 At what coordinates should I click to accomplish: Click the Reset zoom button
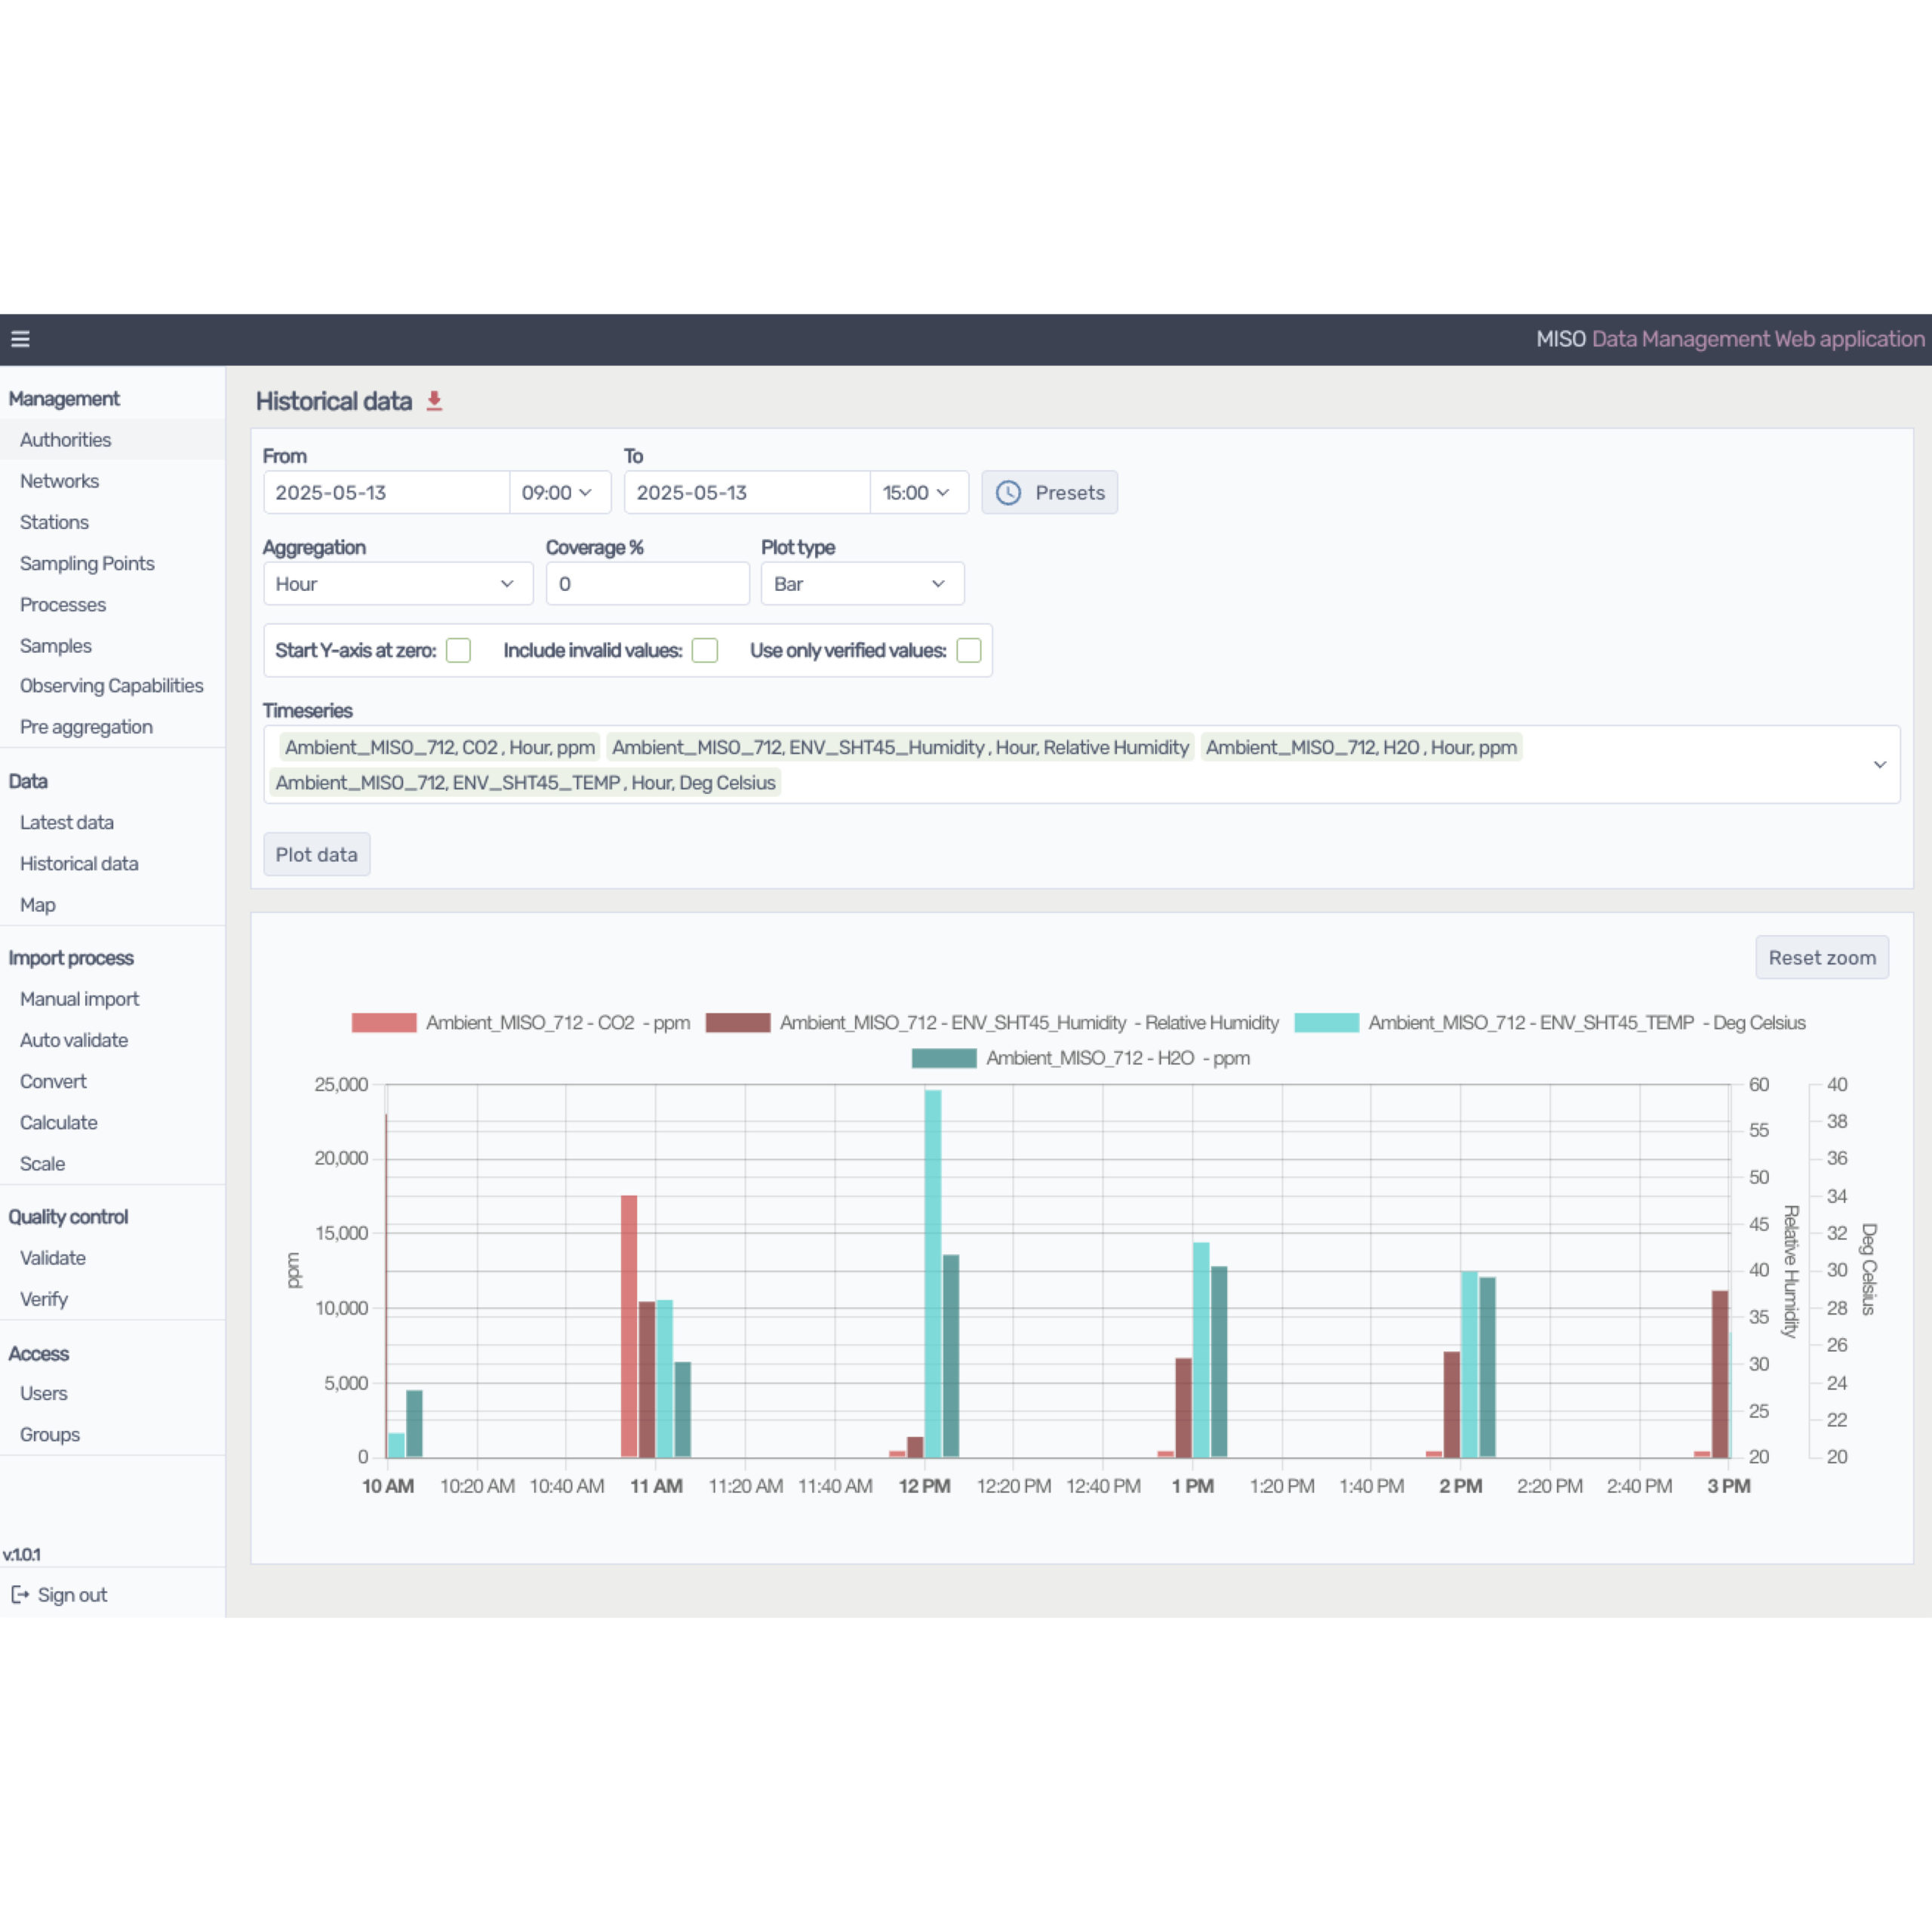1821,957
